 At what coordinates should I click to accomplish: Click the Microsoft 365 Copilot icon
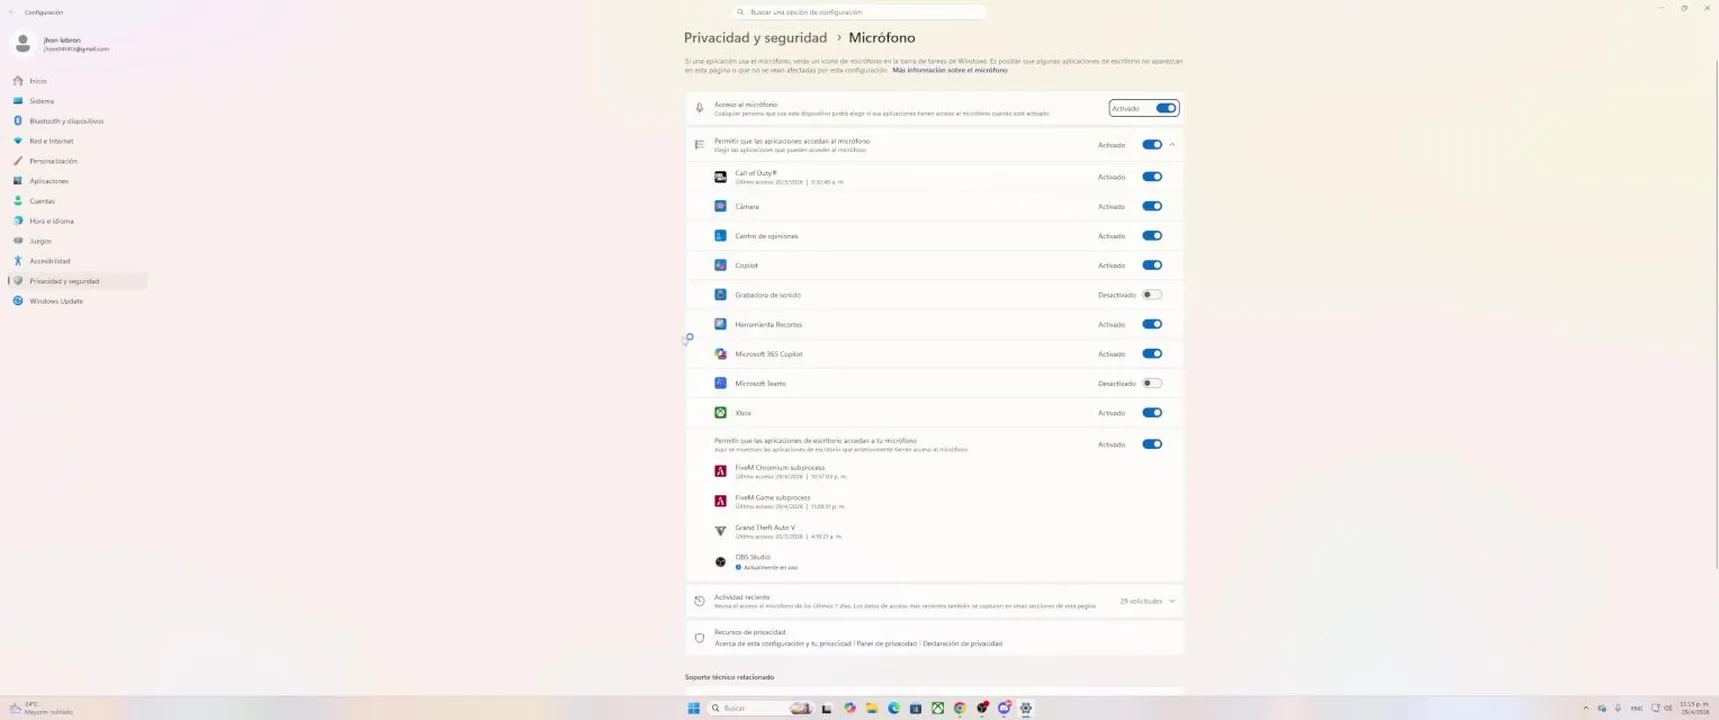[x=720, y=354]
